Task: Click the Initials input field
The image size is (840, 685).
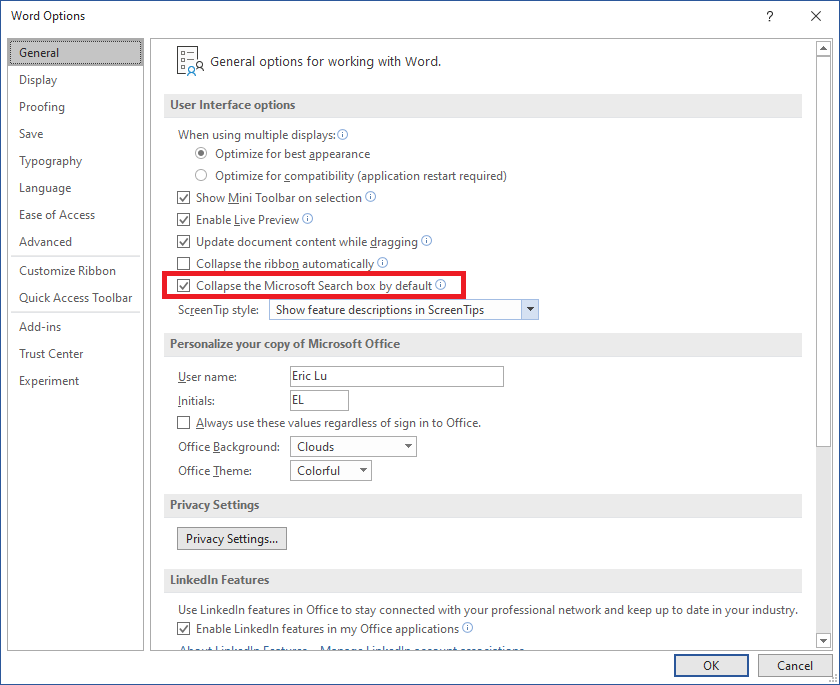Action: point(319,400)
